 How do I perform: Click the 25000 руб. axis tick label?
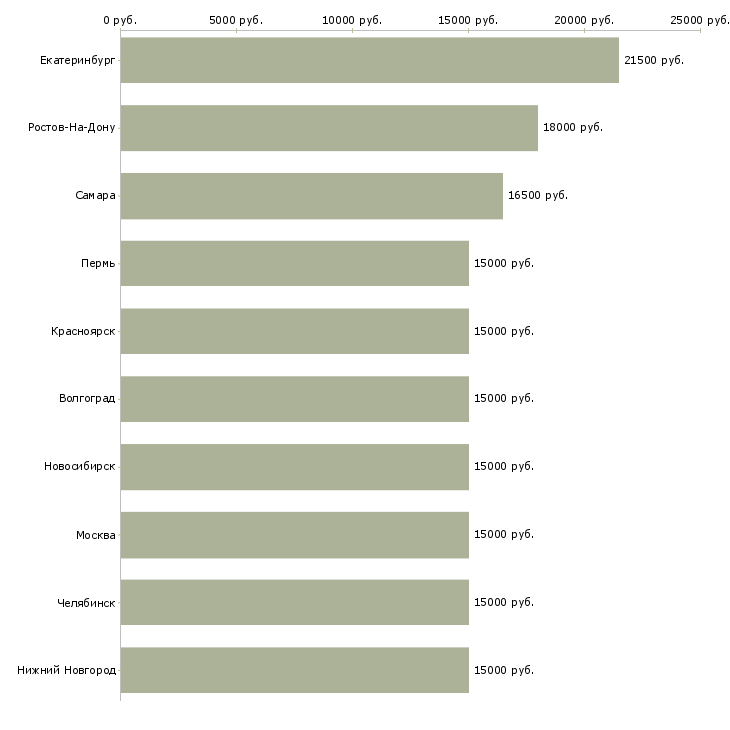pyautogui.click(x=699, y=20)
